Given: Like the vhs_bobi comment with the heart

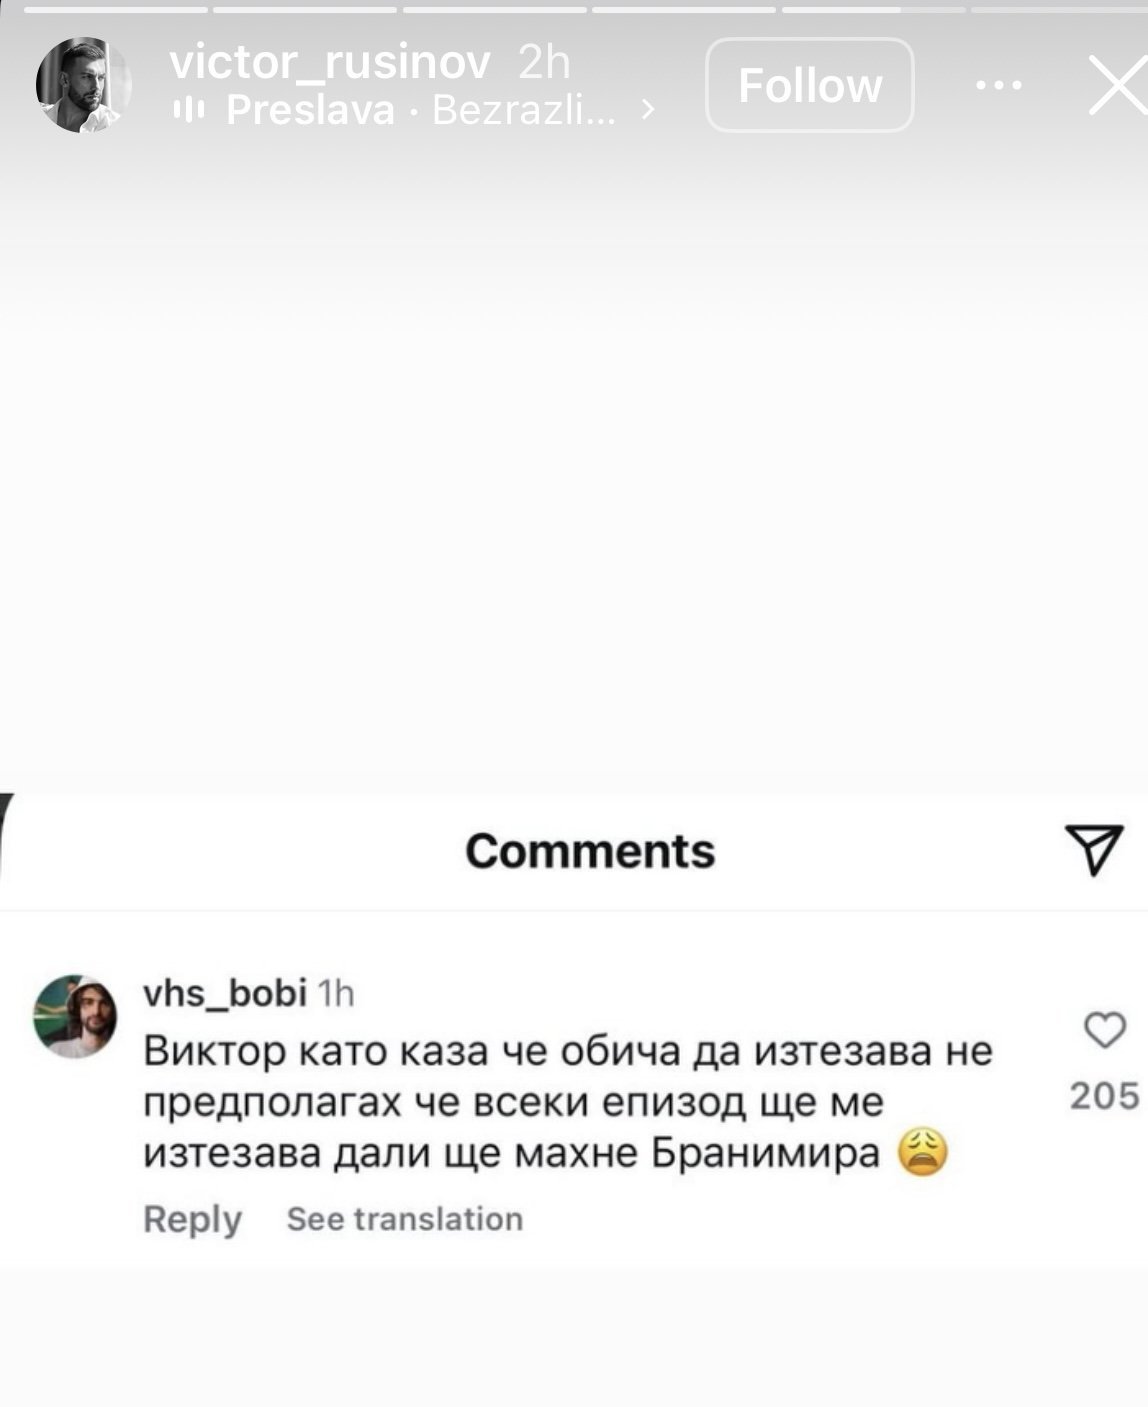Looking at the screenshot, I should click(x=1104, y=1030).
